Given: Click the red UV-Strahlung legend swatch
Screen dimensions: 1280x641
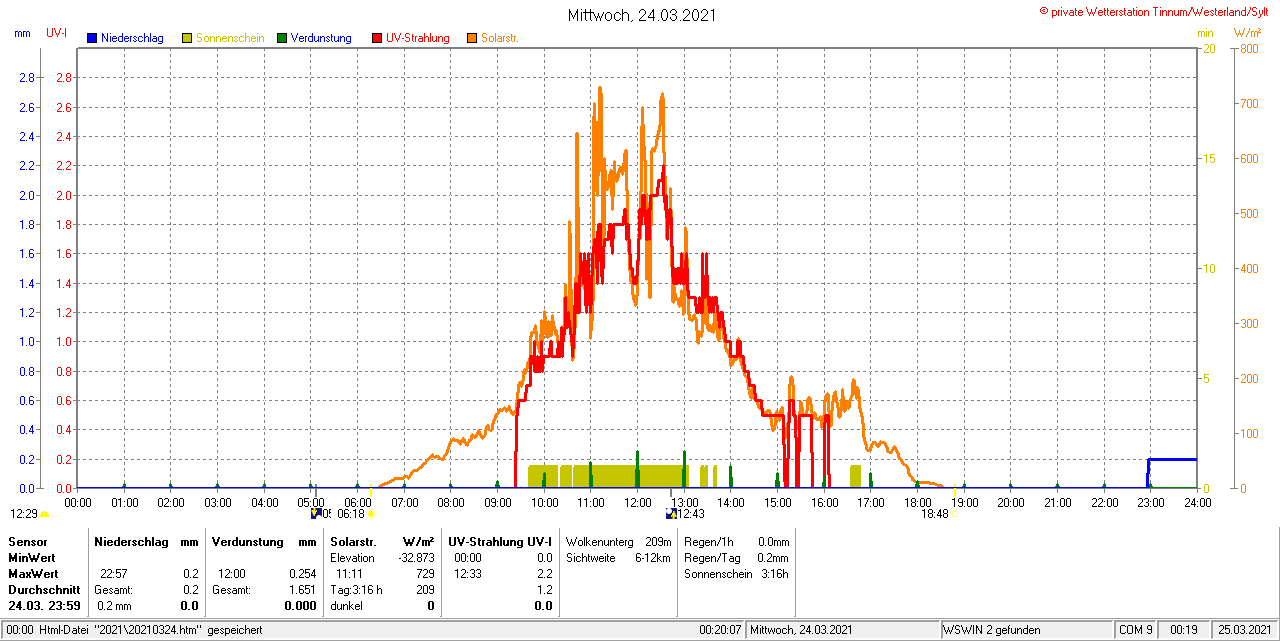Looking at the screenshot, I should 377,38.
